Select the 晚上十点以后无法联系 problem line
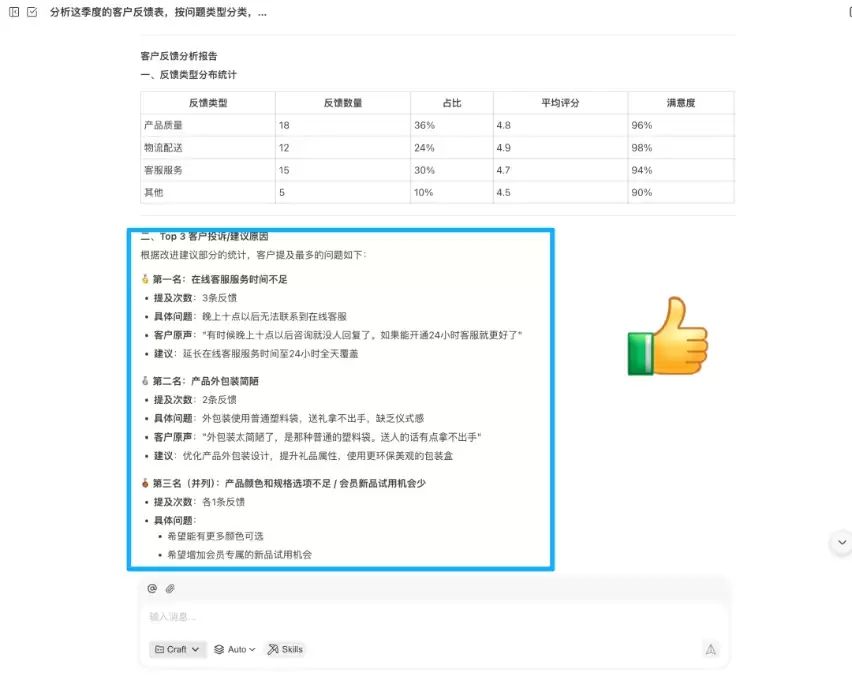This screenshot has width=852, height=677. [x=250, y=316]
